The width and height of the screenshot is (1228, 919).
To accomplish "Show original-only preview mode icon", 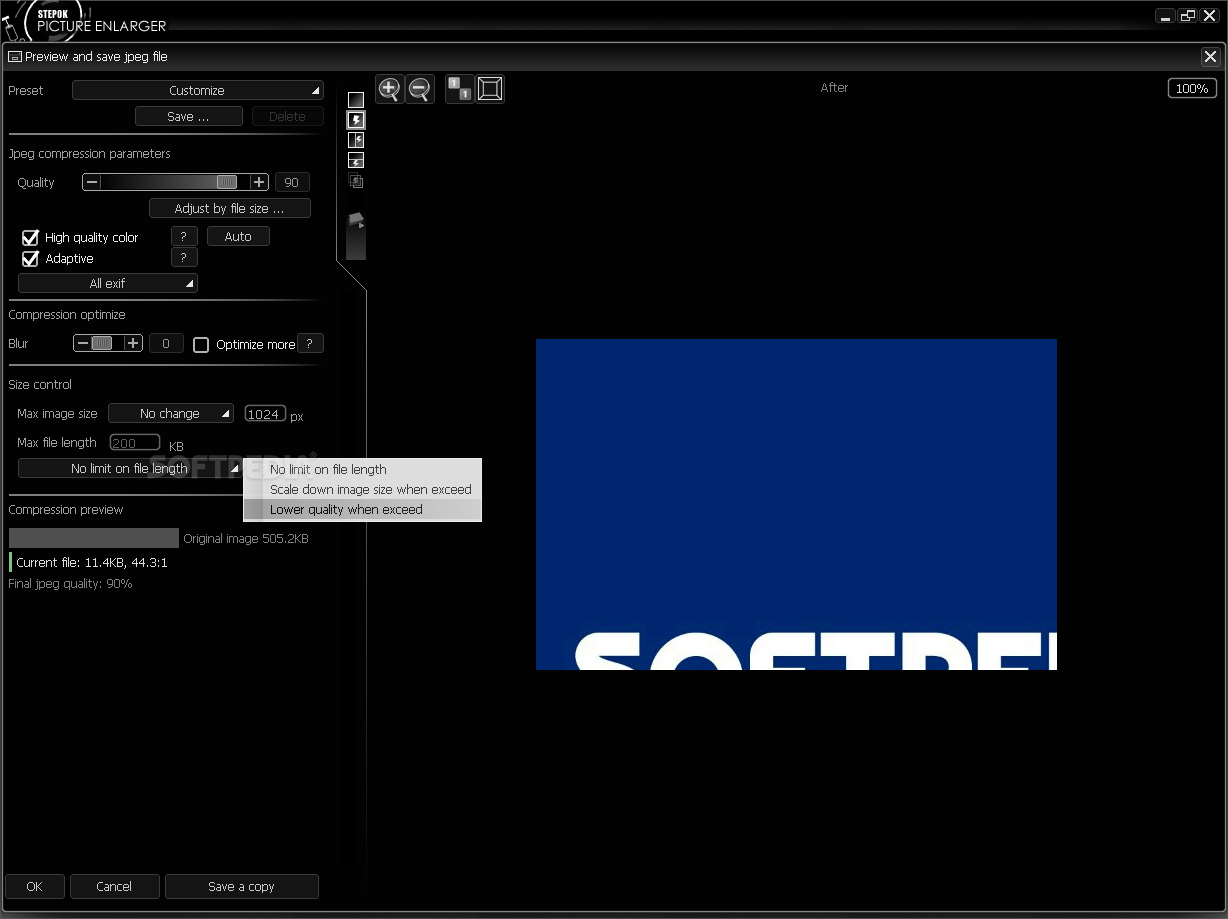I will click(x=356, y=100).
